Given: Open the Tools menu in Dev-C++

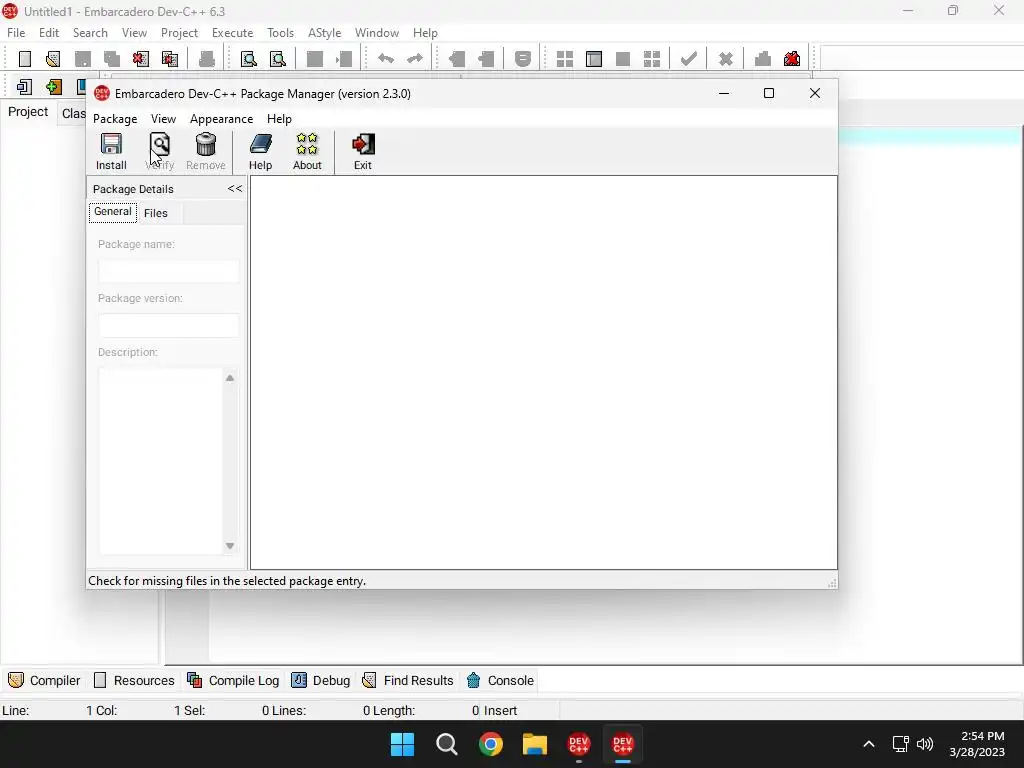Looking at the screenshot, I should click(x=280, y=33).
